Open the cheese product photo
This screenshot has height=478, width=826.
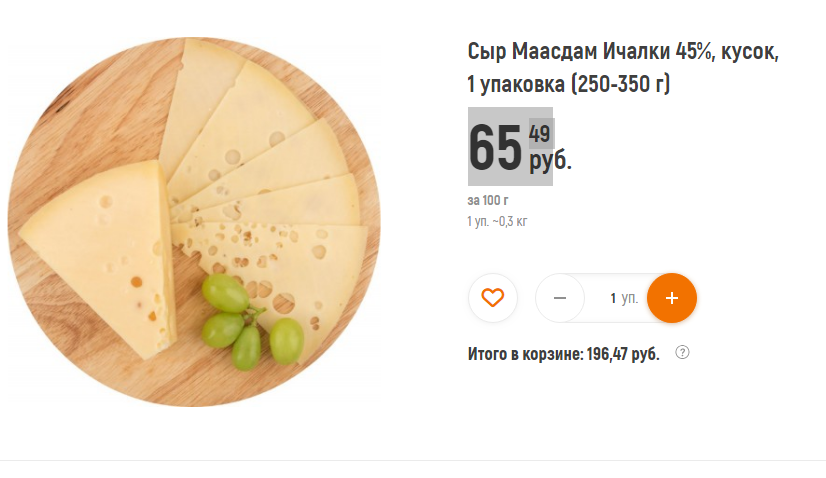click(194, 222)
